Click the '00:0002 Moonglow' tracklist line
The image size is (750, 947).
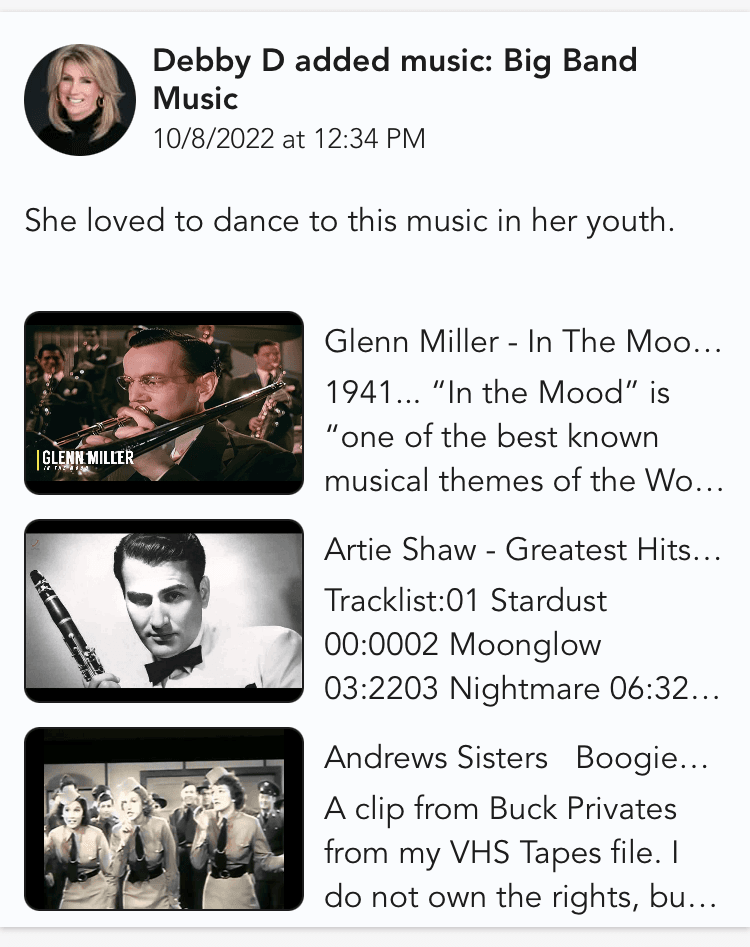463,644
